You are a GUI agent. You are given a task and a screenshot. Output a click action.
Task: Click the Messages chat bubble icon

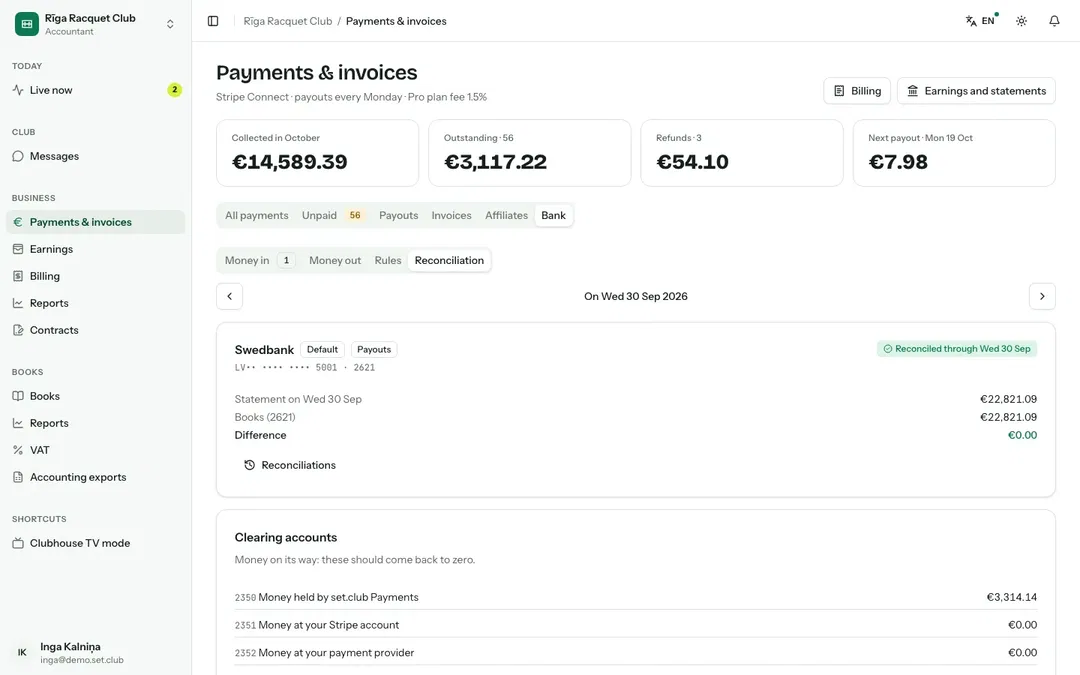[18, 156]
